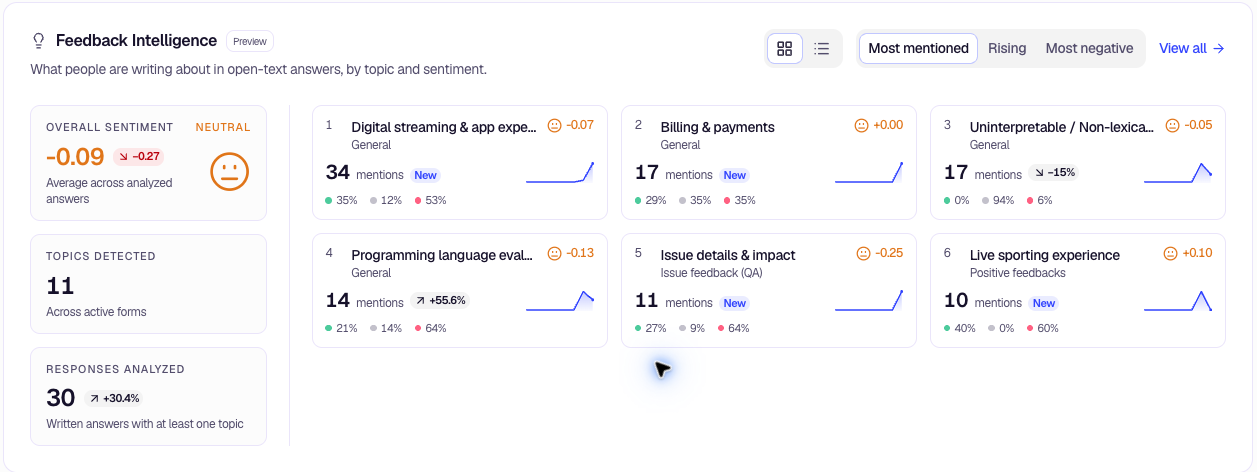The height and width of the screenshot is (472, 1257).
Task: Click the 94% neutral share in Uninterpretable card
Action: (998, 200)
